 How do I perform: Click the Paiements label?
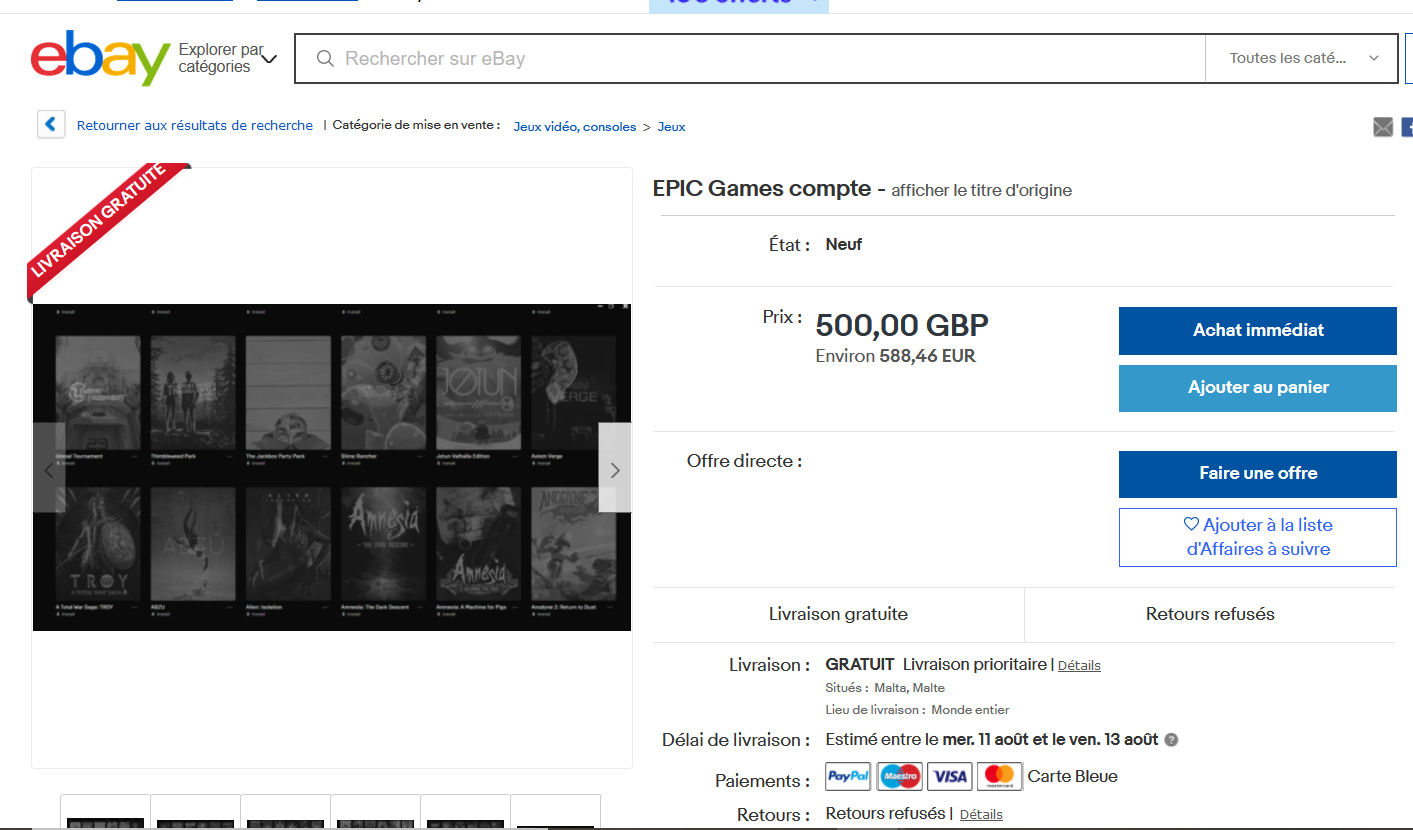coord(763,781)
